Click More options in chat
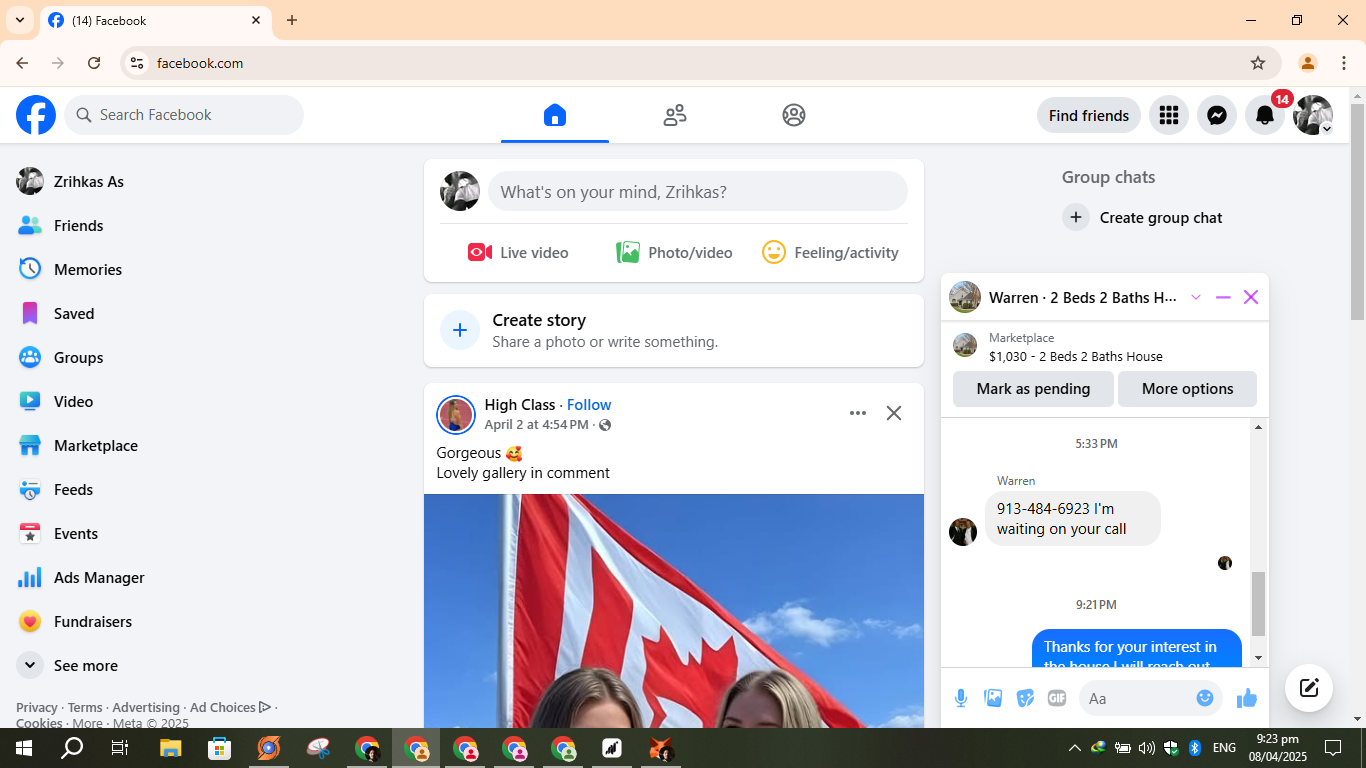Viewport: 1366px width, 768px height. tap(1187, 388)
